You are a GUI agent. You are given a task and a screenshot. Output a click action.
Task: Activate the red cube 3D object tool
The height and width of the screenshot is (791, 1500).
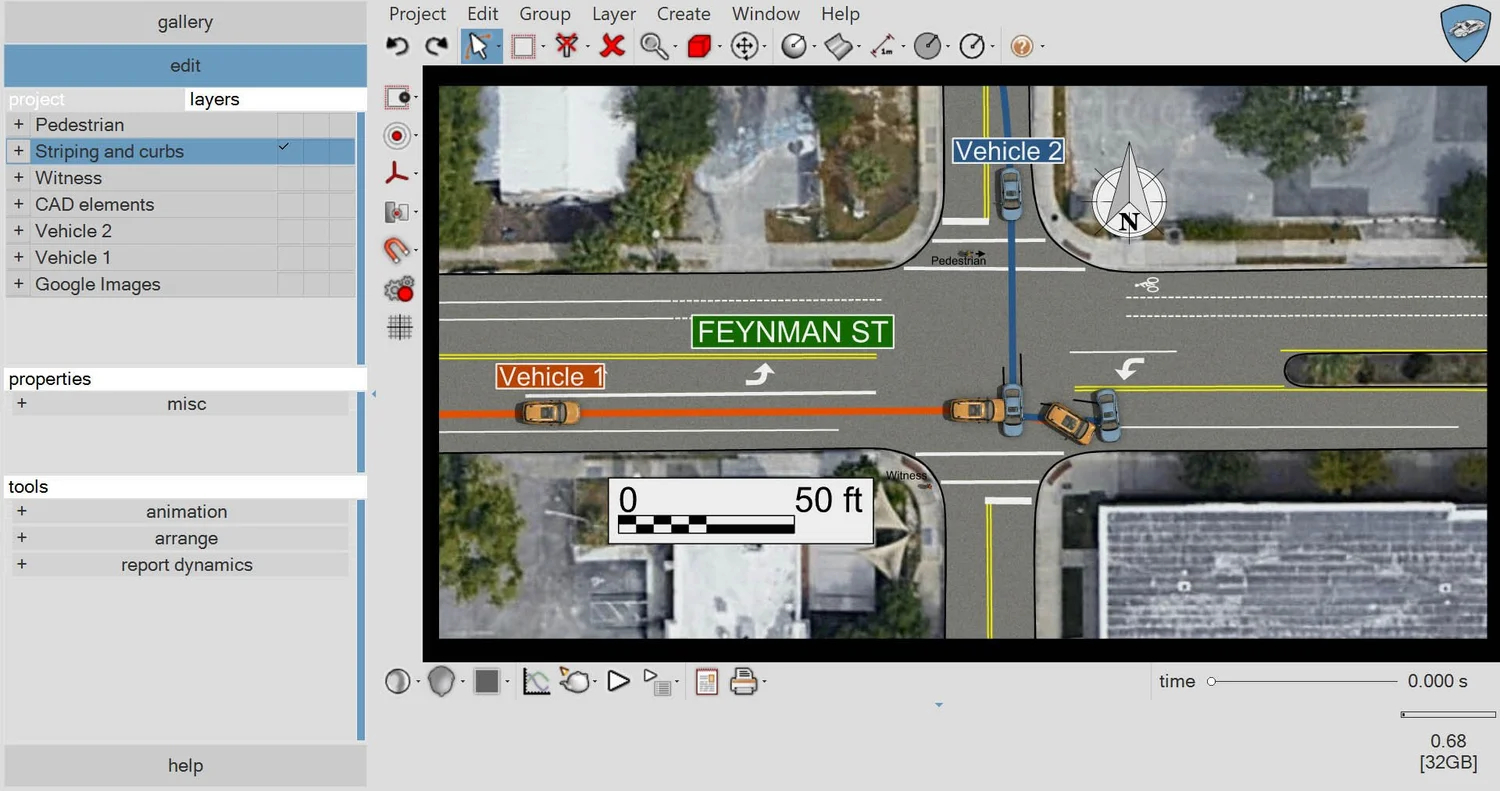(700, 45)
